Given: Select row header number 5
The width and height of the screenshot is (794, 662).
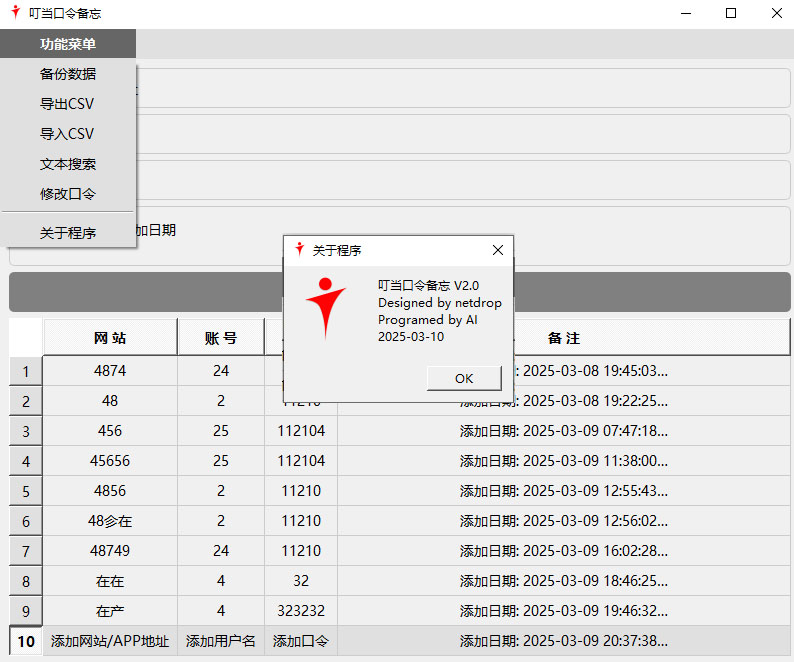Looking at the screenshot, I should (x=26, y=491).
